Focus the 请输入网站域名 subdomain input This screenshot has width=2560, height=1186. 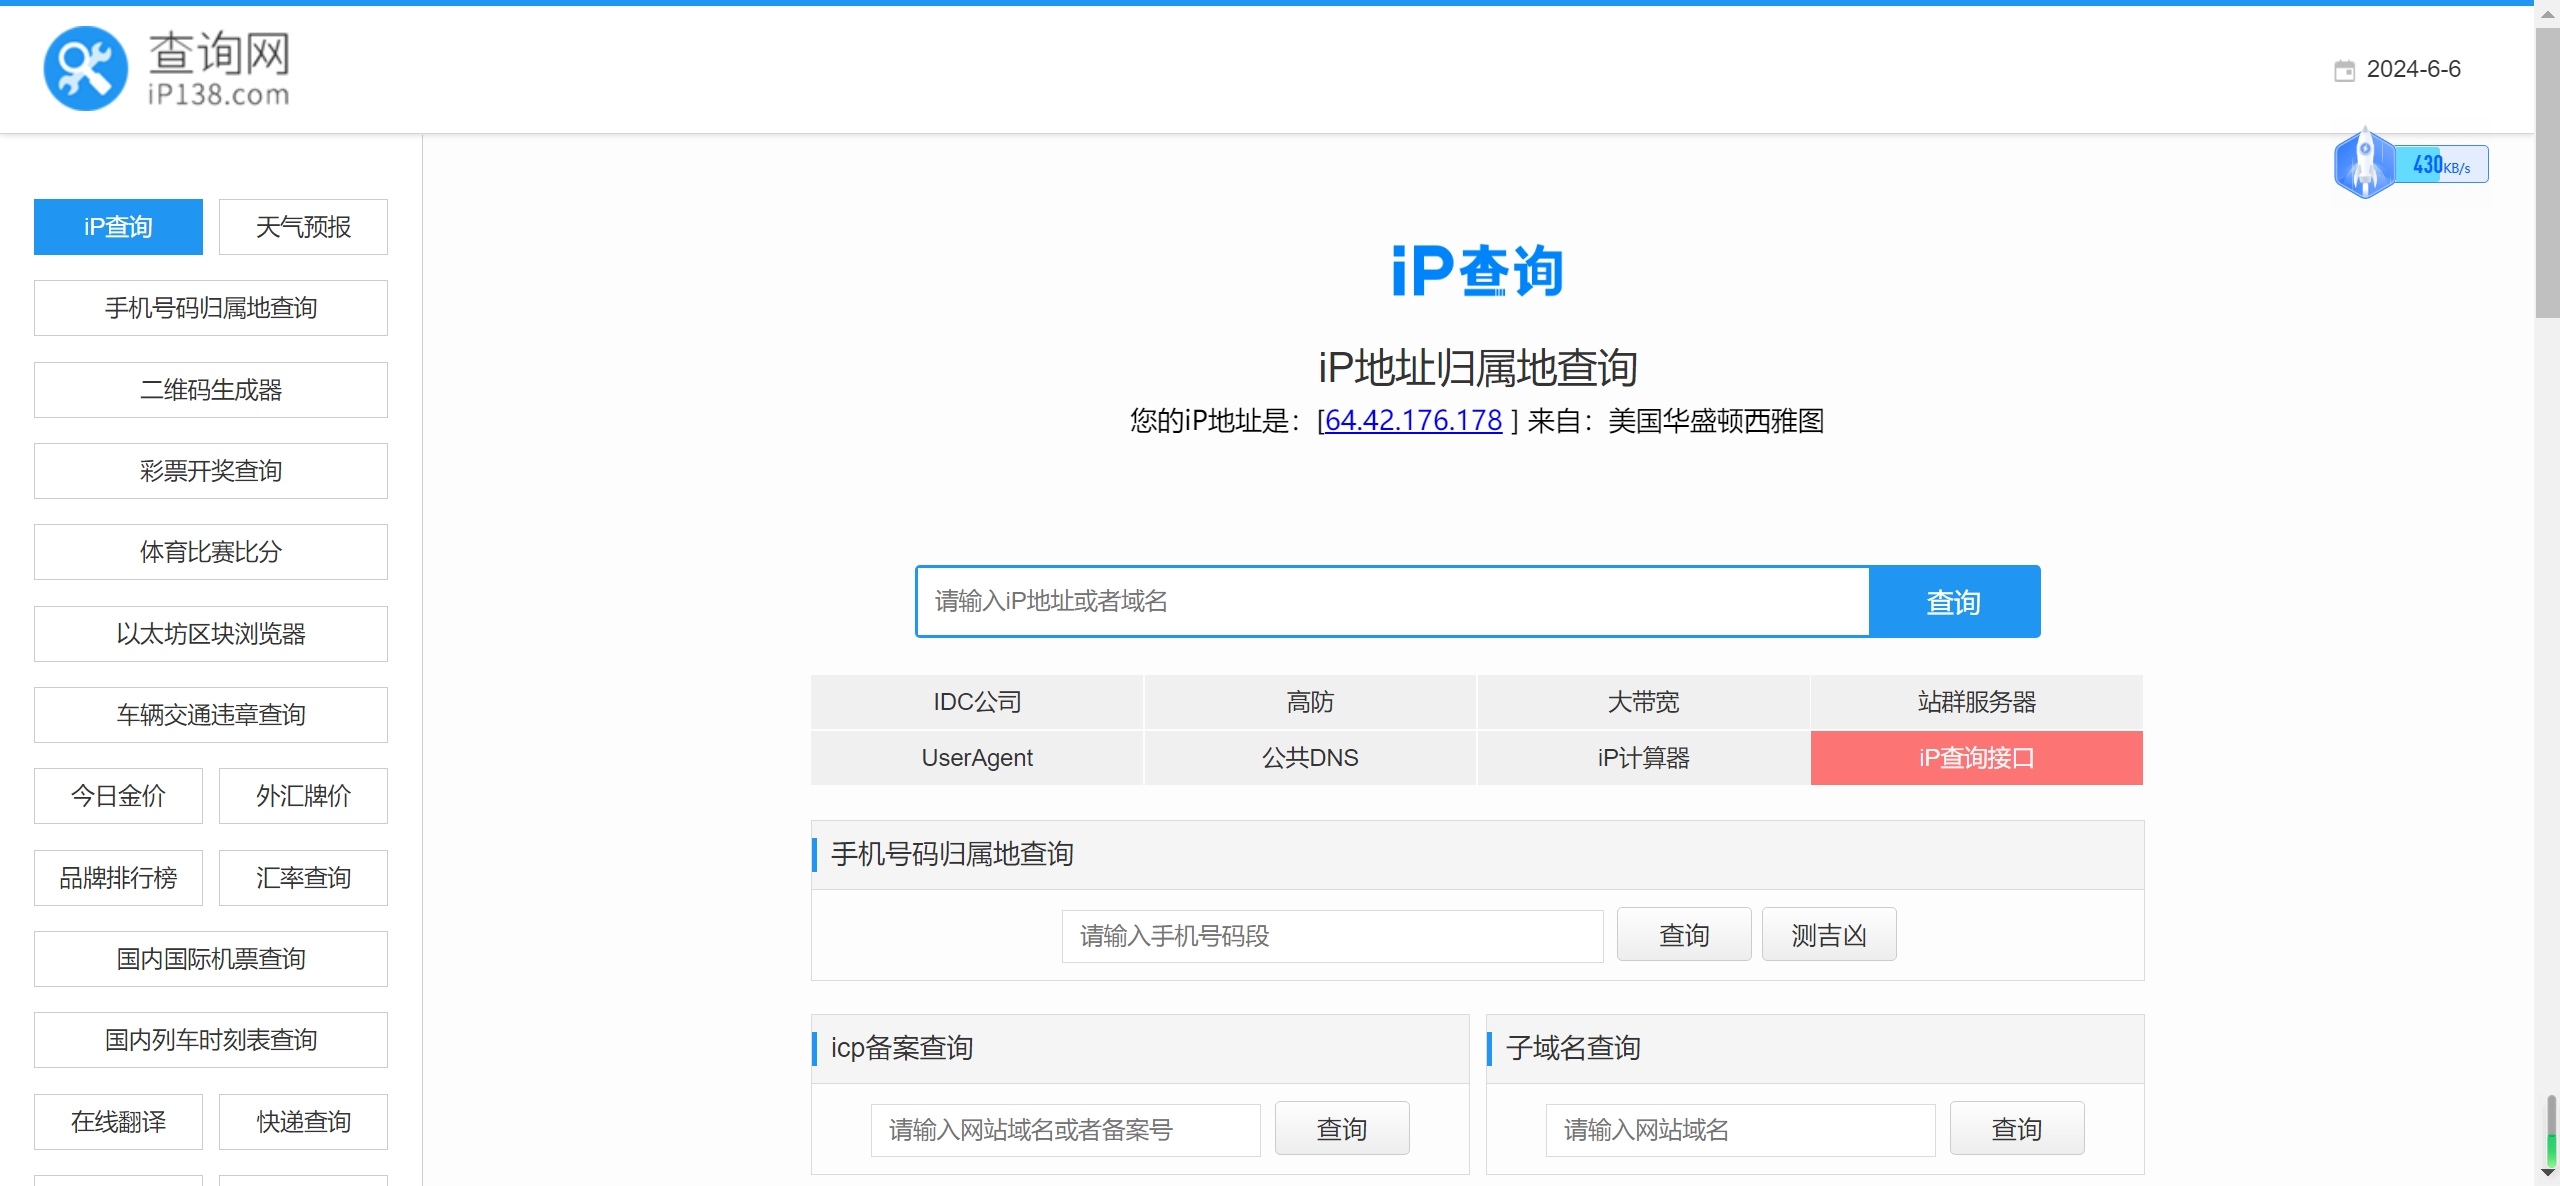click(1740, 1130)
